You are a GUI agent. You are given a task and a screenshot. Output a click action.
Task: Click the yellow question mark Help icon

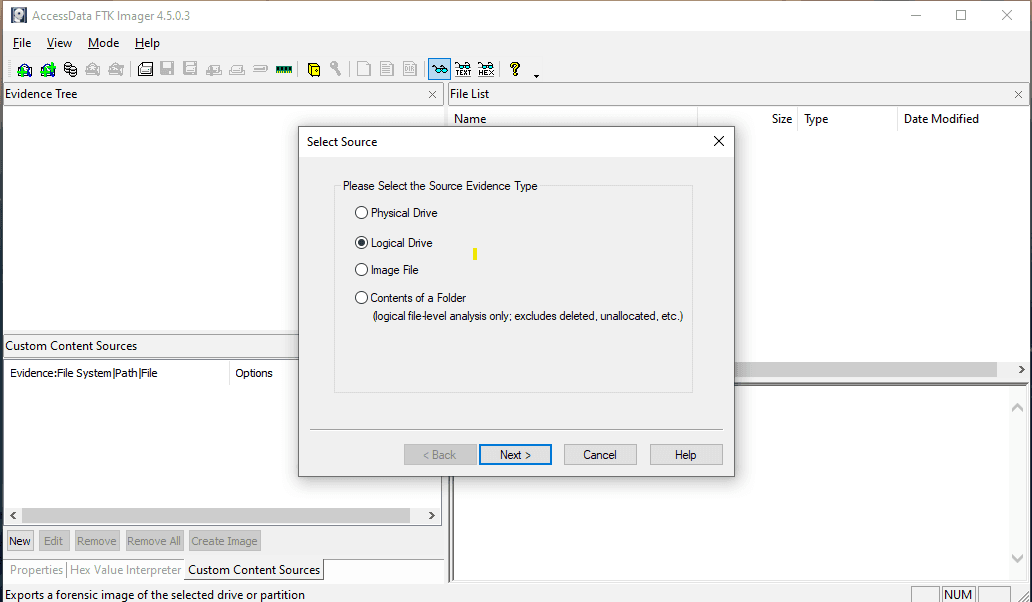(515, 68)
